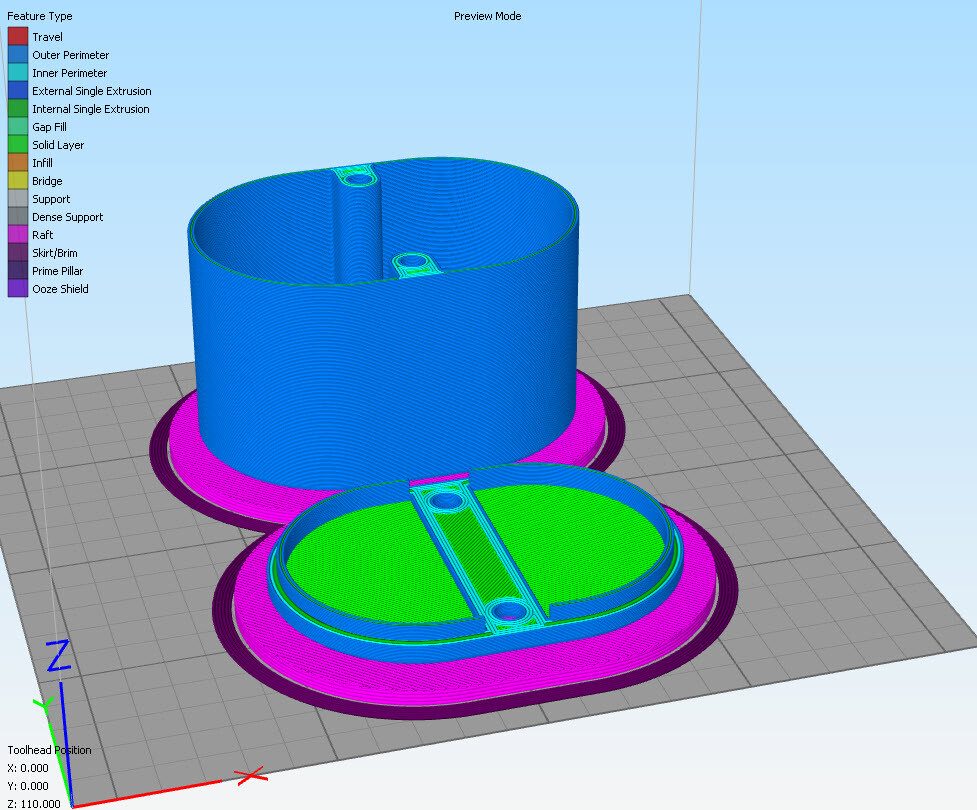
Task: Select the magenta Raft legend swatch
Action: pos(18,235)
